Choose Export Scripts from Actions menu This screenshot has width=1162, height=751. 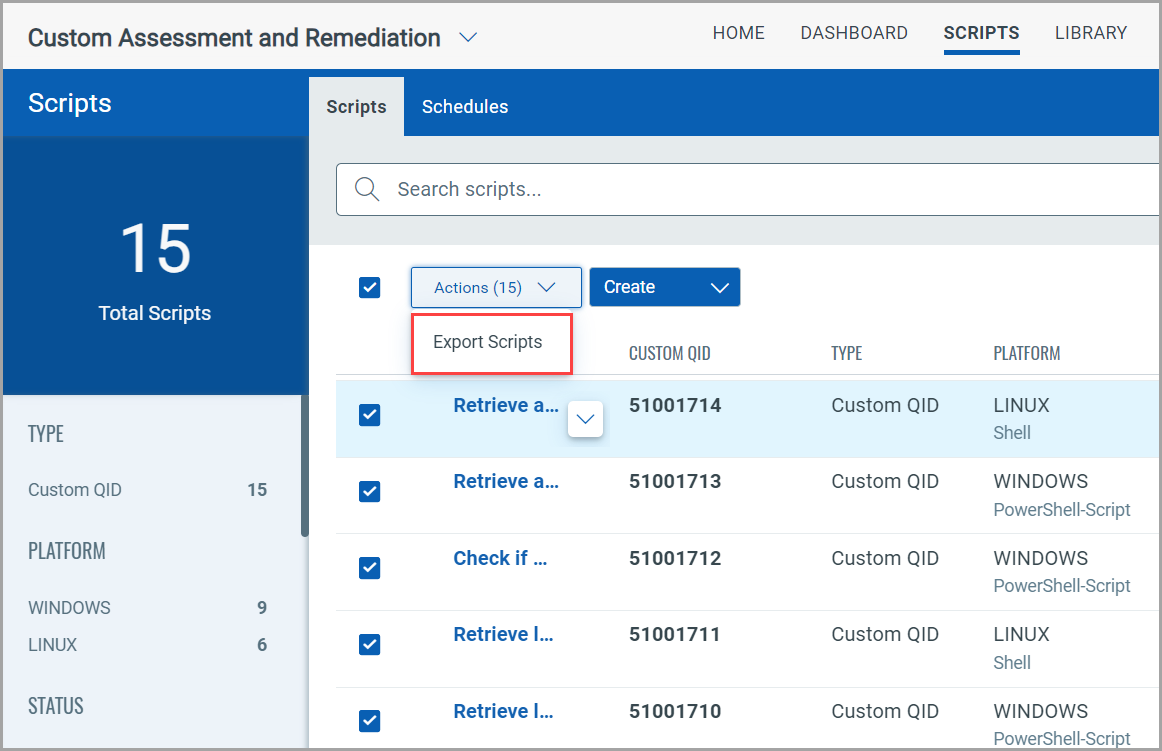point(488,342)
